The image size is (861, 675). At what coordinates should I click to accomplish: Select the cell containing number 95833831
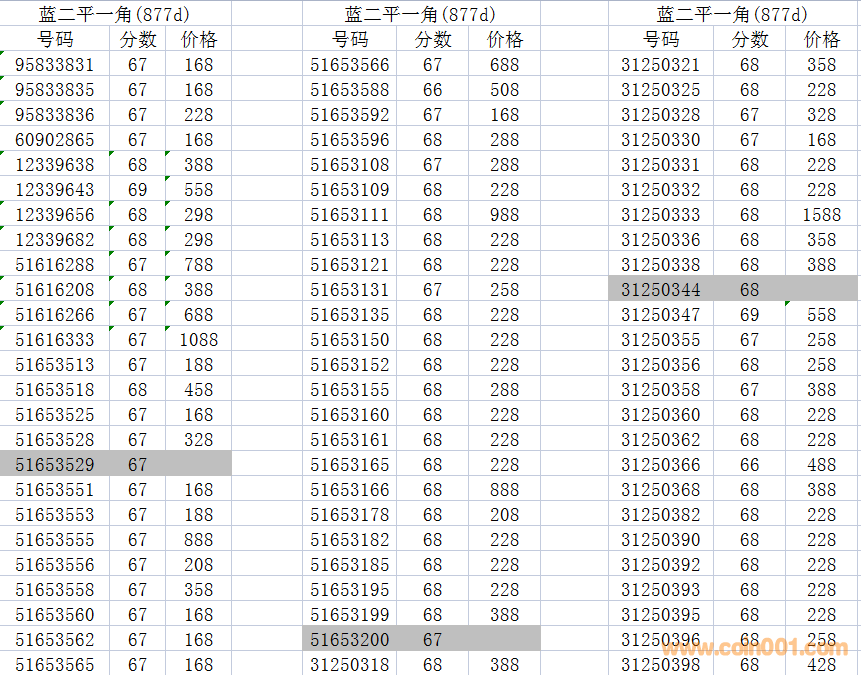point(55,65)
